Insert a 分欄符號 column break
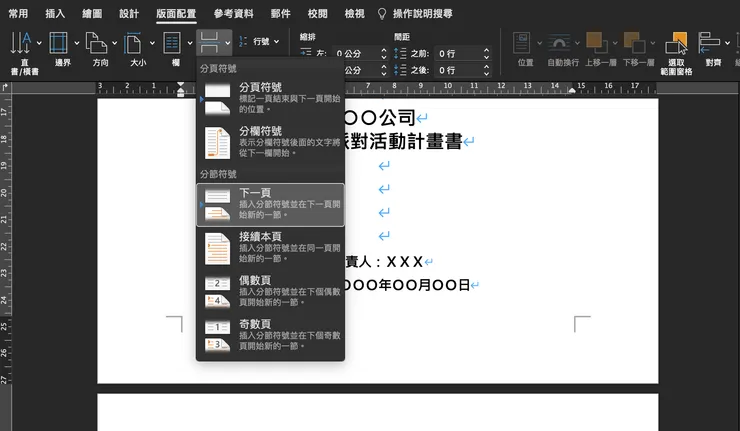Viewport: 740px width, 431px height. pyautogui.click(x=270, y=142)
